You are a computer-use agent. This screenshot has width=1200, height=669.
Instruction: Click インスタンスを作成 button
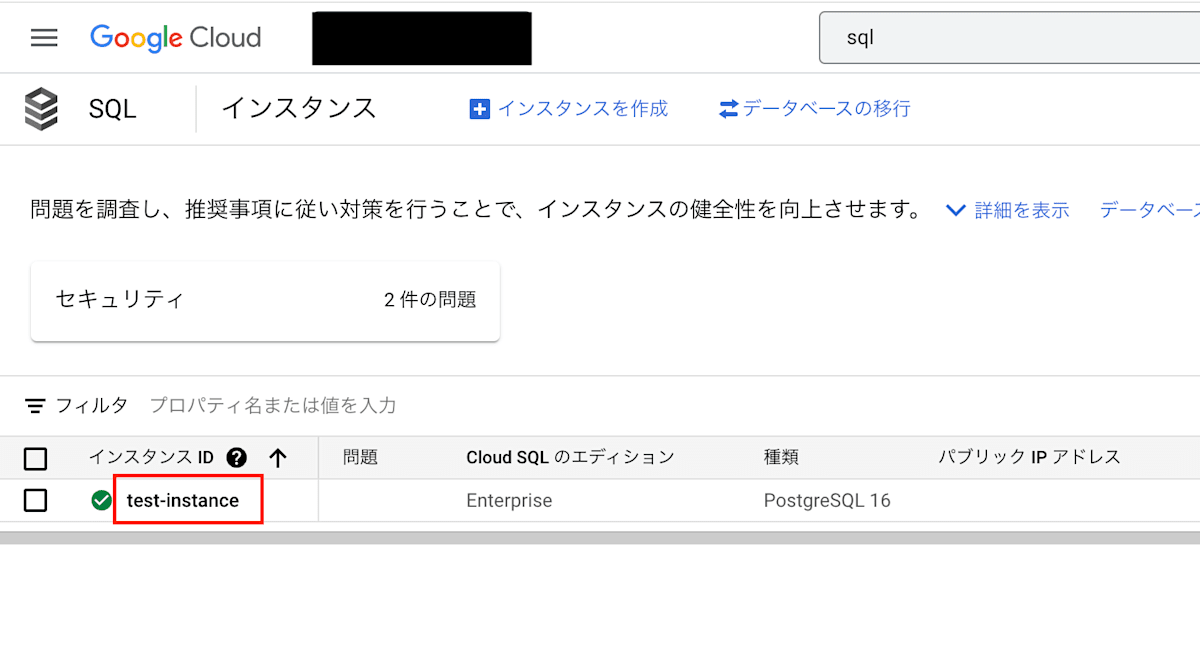coord(569,109)
